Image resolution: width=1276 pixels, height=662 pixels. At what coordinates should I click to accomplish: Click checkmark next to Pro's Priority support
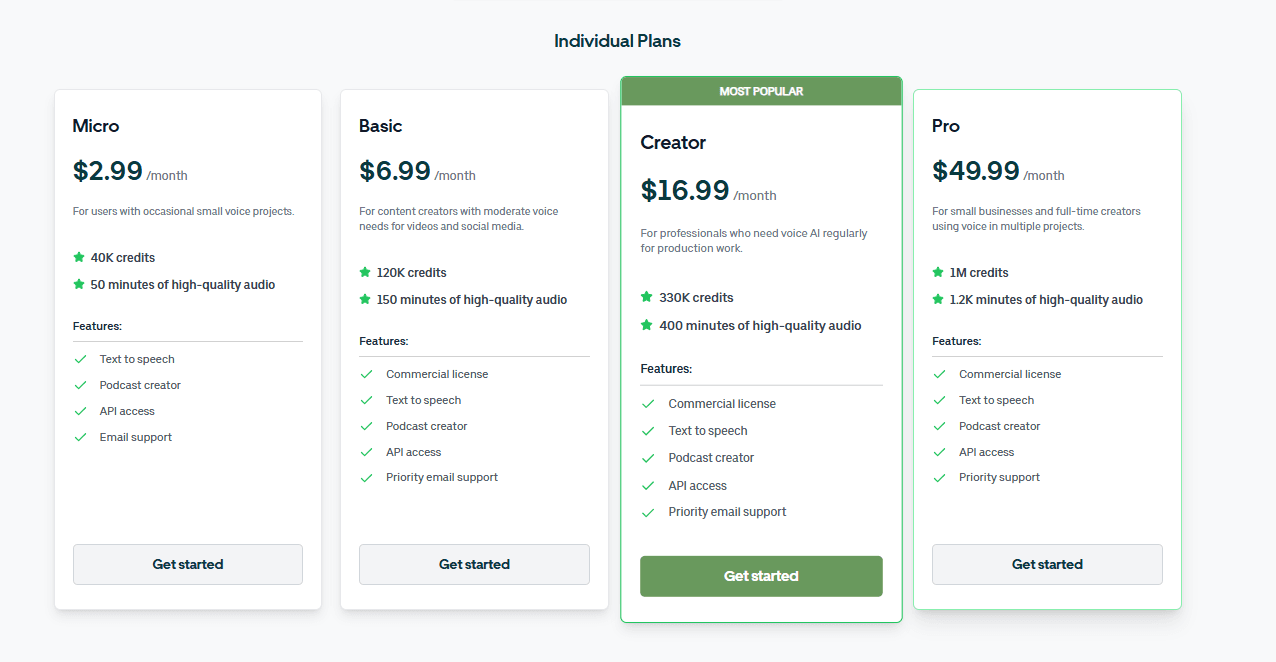(939, 478)
